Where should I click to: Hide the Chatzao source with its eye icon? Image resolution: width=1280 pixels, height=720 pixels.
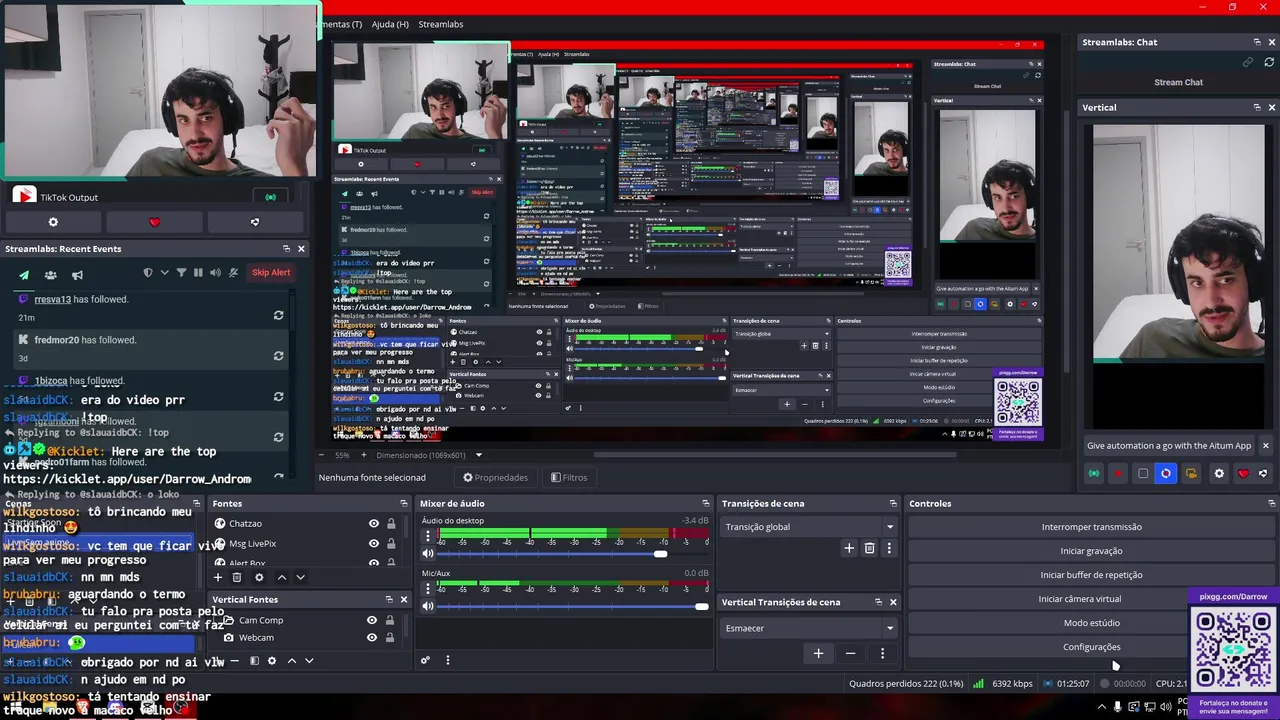374,524
